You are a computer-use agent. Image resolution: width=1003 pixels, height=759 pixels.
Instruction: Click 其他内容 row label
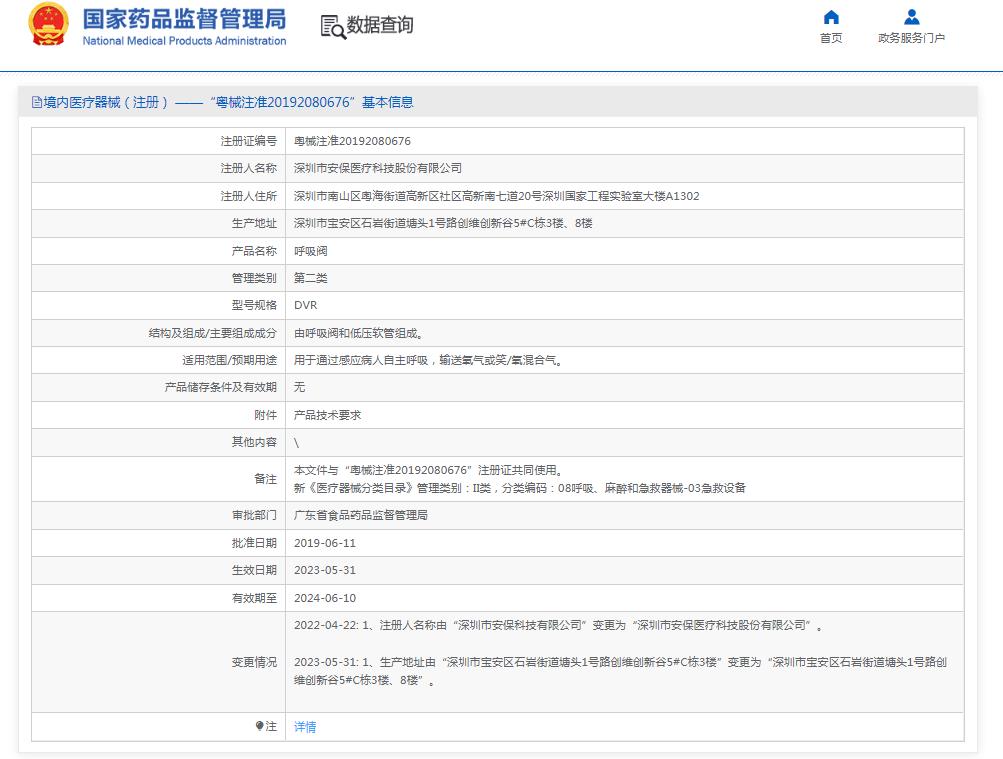pyautogui.click(x=255, y=442)
